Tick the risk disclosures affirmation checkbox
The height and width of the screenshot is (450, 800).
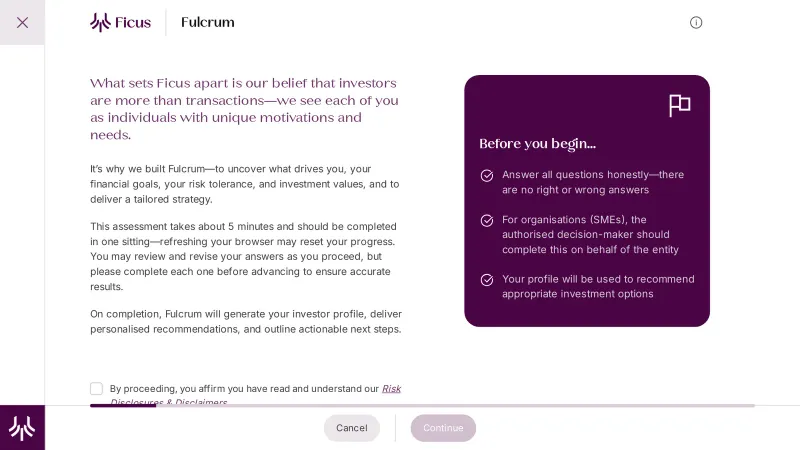coord(96,388)
